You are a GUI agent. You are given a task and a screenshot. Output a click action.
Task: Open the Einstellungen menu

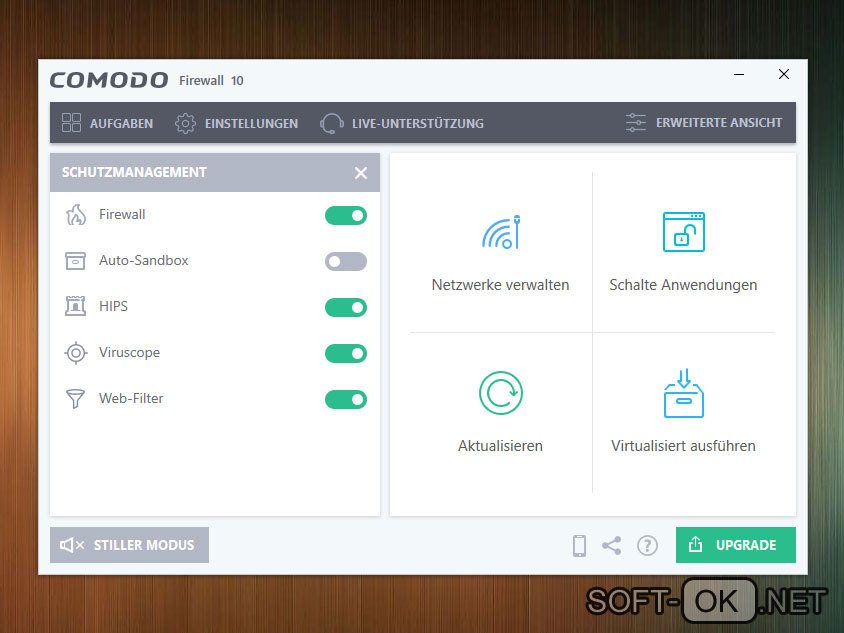point(236,123)
